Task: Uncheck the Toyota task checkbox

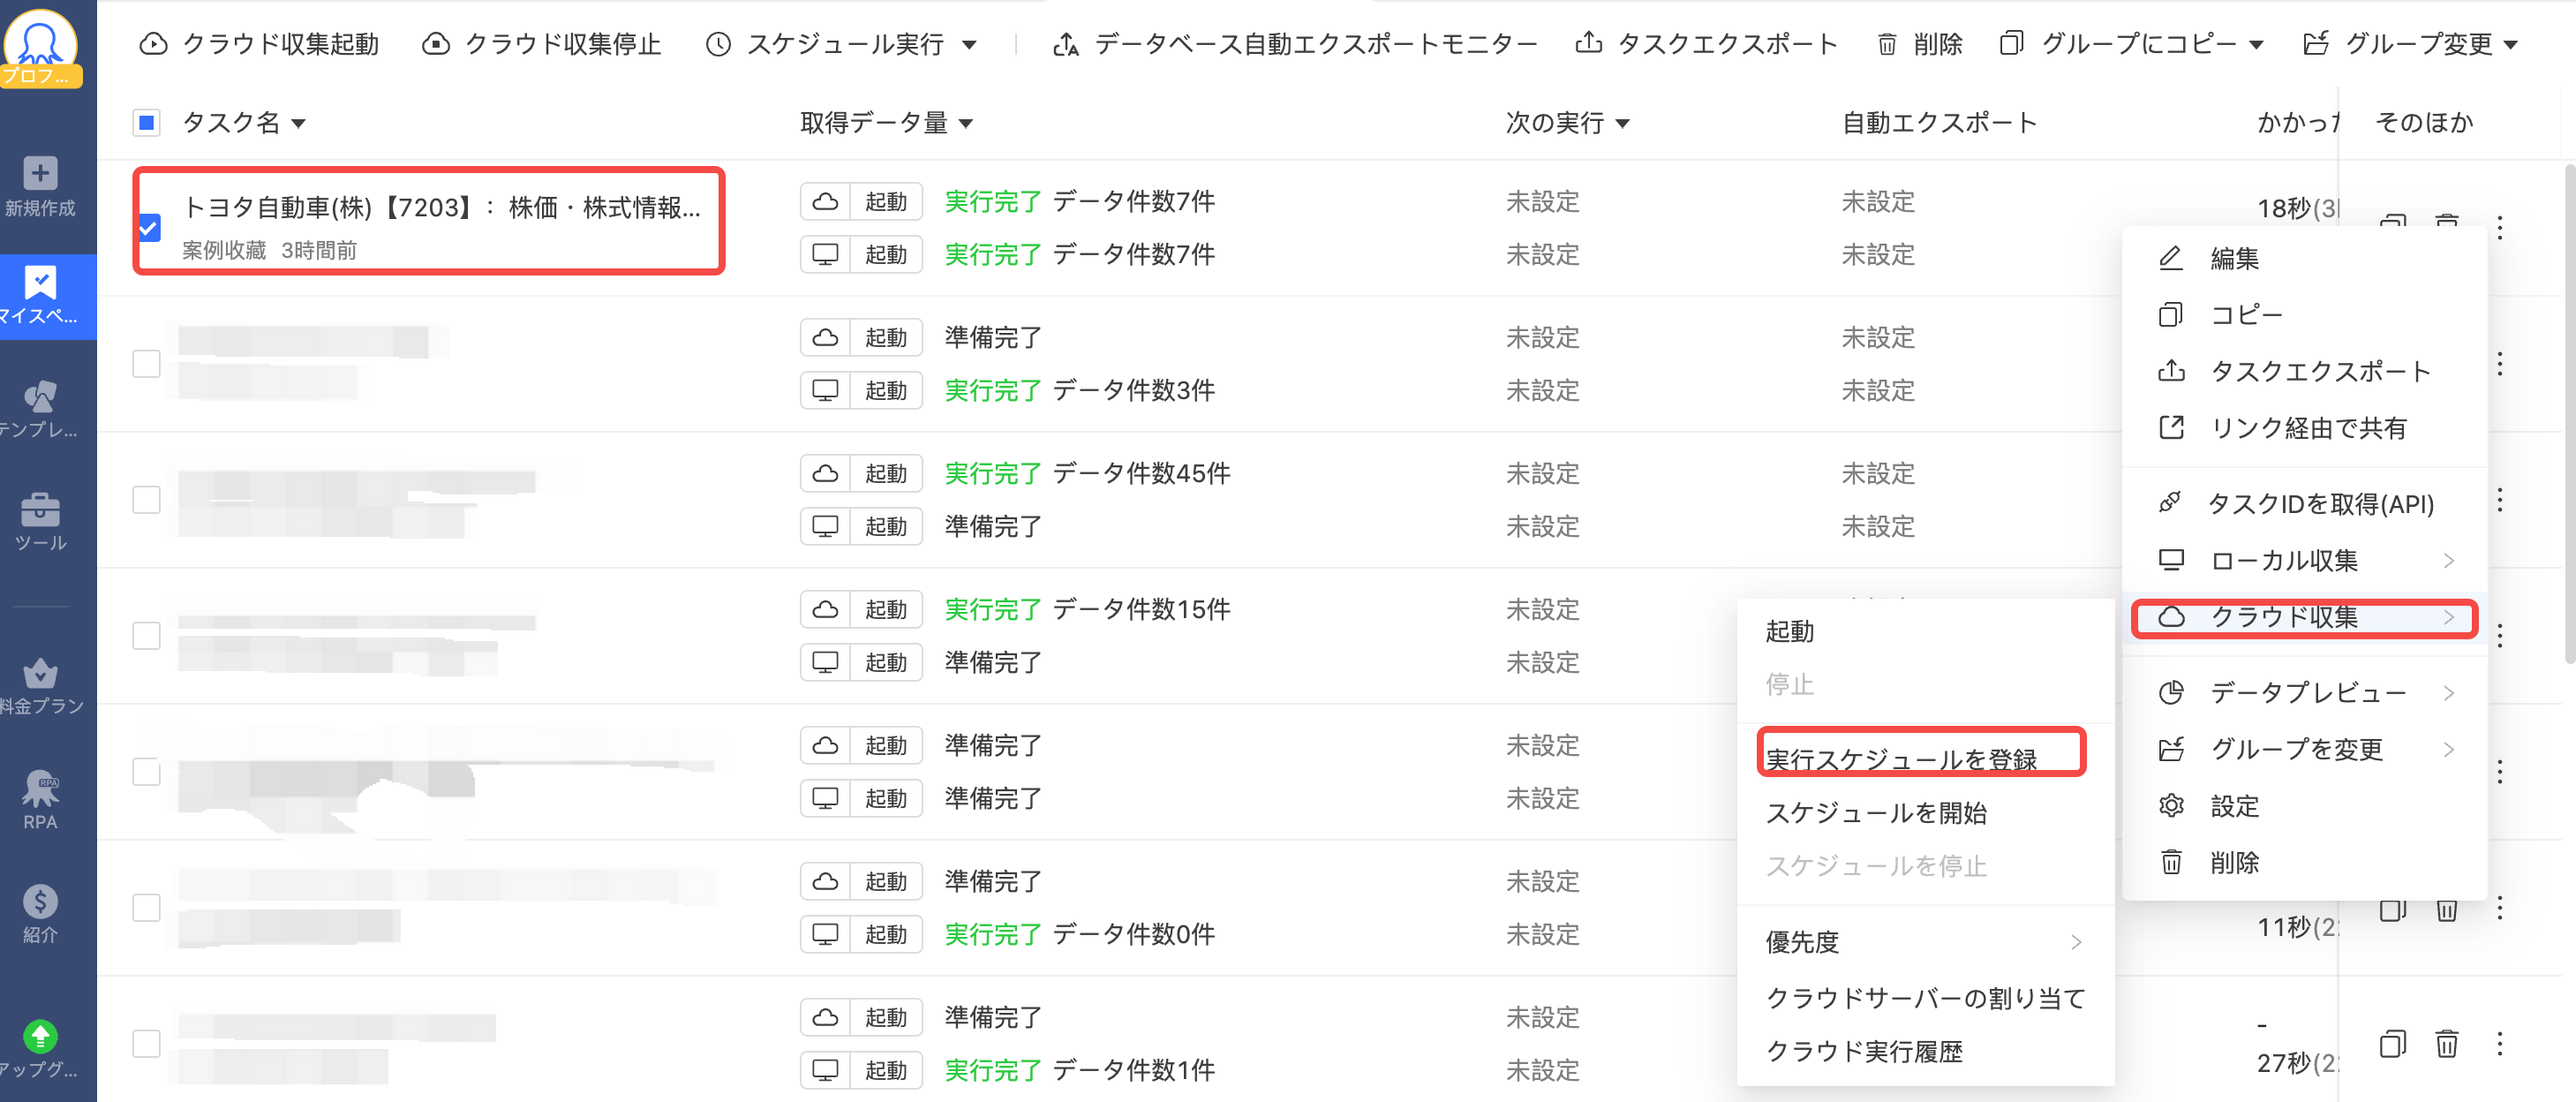Action: 149,228
